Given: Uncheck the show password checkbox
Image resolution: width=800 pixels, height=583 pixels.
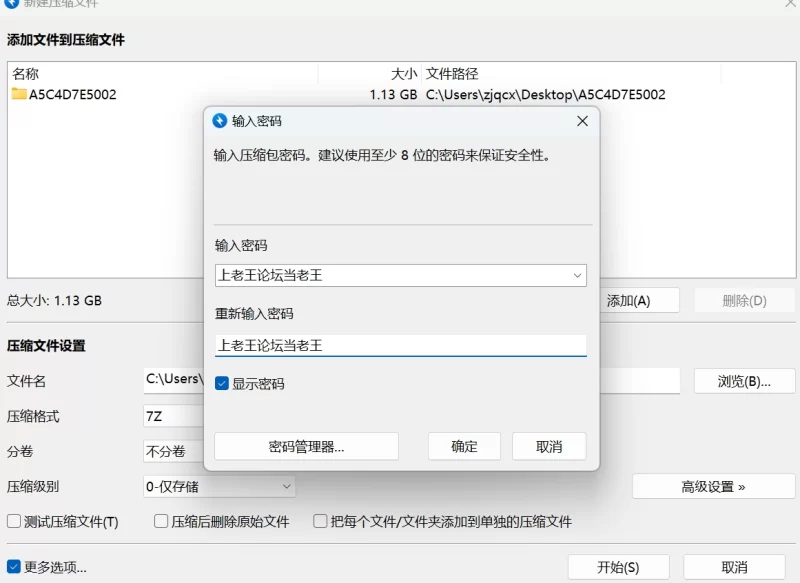Looking at the screenshot, I should pos(222,383).
